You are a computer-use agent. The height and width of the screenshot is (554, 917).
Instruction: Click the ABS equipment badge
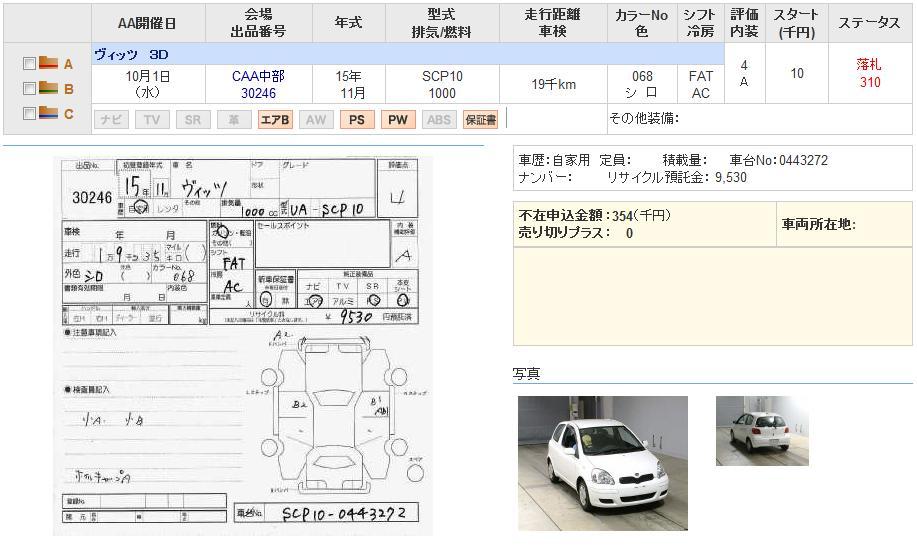(439, 119)
